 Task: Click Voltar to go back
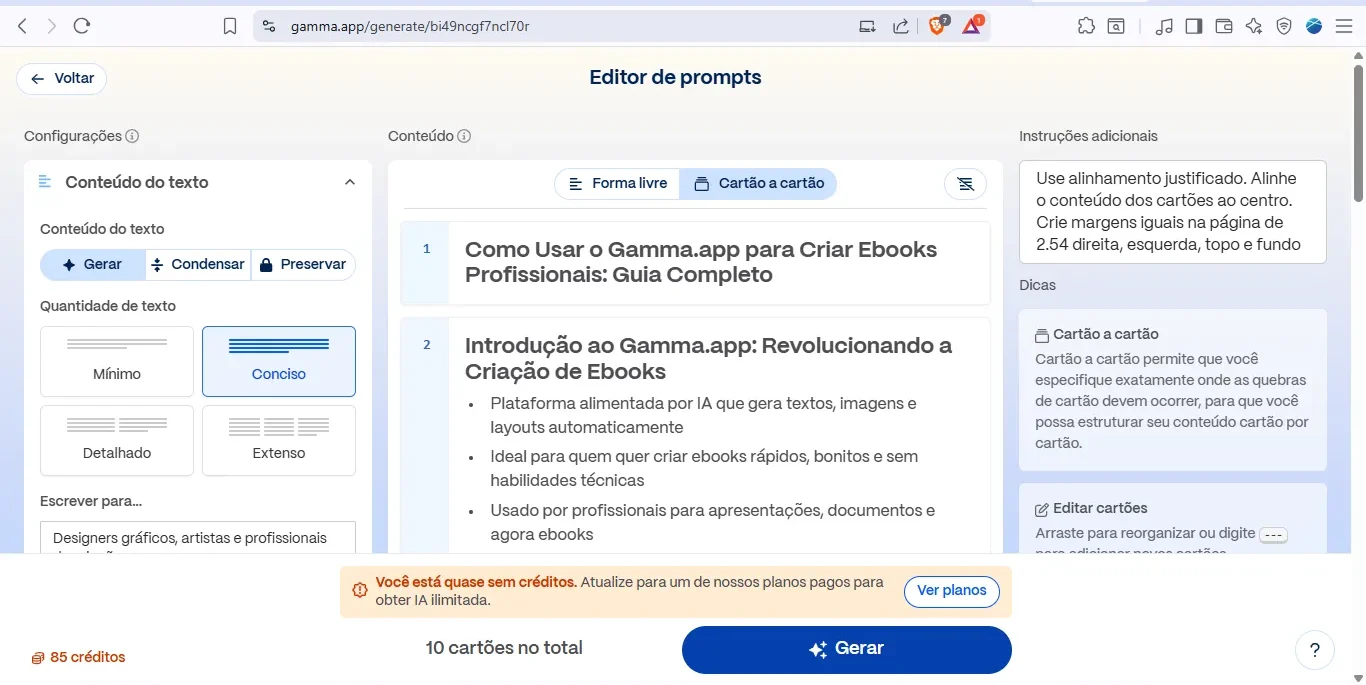click(x=62, y=78)
